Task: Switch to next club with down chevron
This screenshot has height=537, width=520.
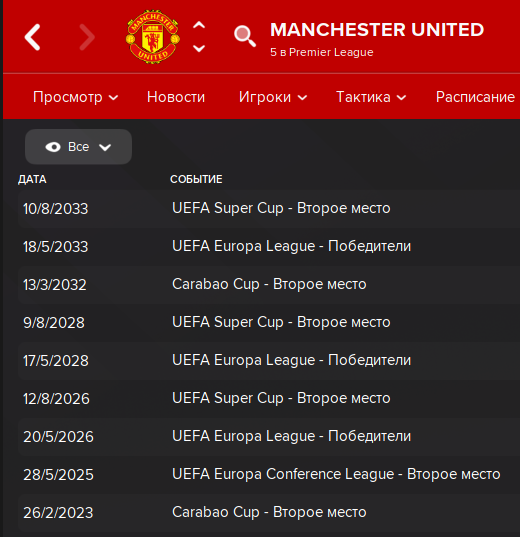Action: (x=199, y=48)
